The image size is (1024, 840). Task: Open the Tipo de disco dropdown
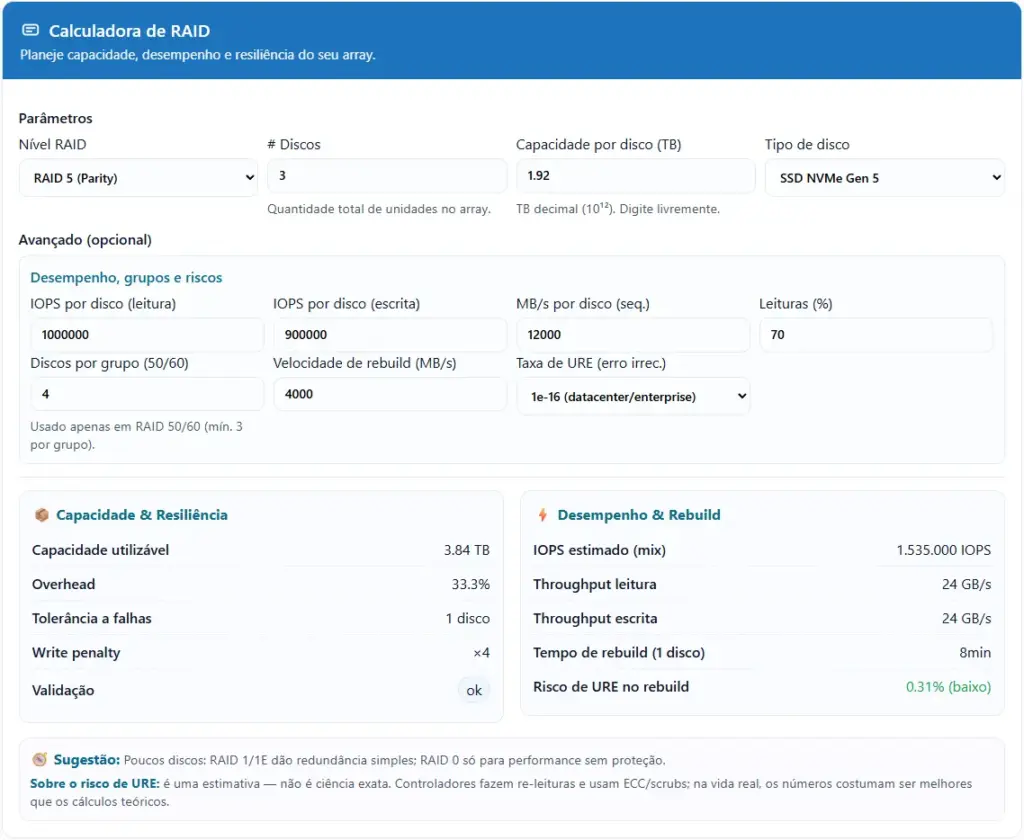pos(884,178)
